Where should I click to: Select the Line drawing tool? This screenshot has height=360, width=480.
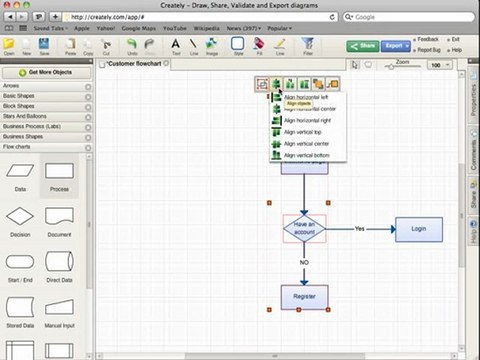coord(194,46)
